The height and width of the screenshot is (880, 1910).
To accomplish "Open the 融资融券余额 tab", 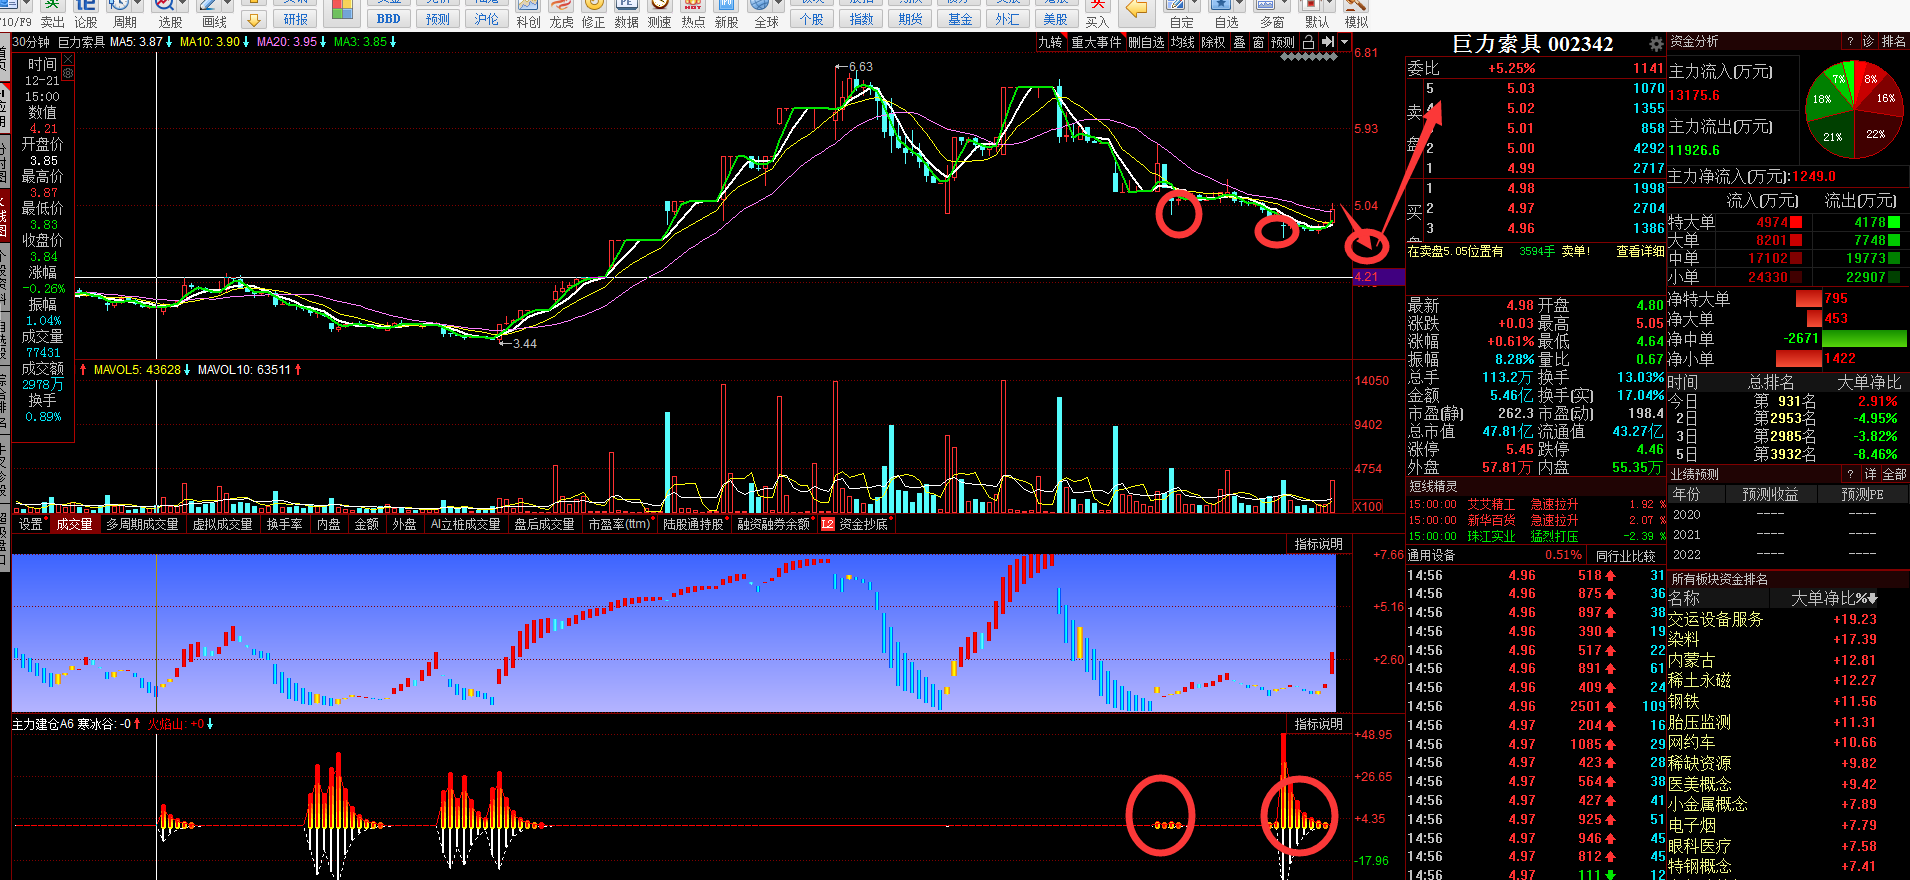I will coord(773,524).
